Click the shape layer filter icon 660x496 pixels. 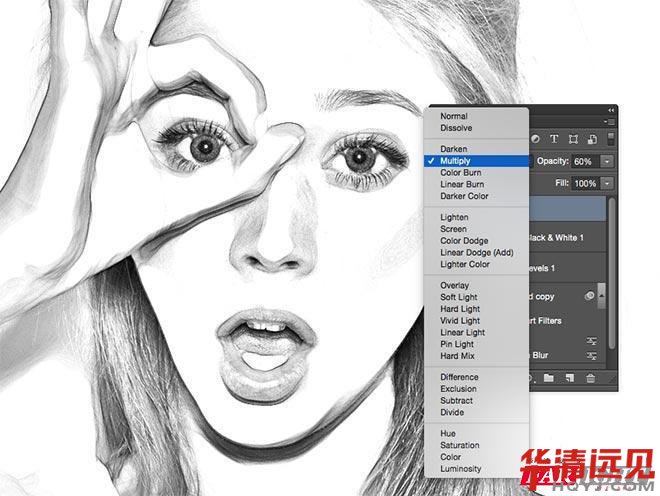(574, 138)
